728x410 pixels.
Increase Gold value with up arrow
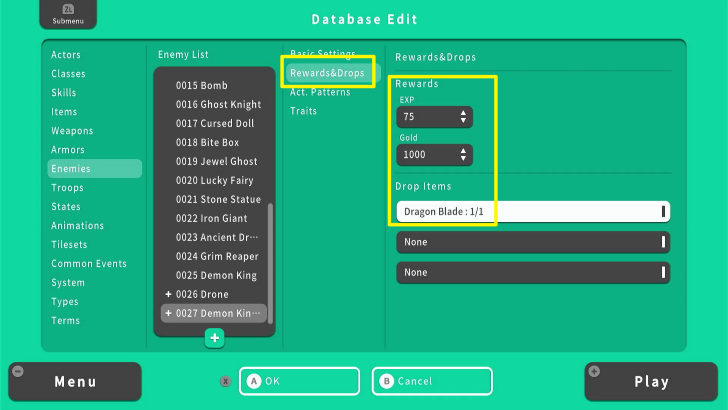click(x=463, y=151)
